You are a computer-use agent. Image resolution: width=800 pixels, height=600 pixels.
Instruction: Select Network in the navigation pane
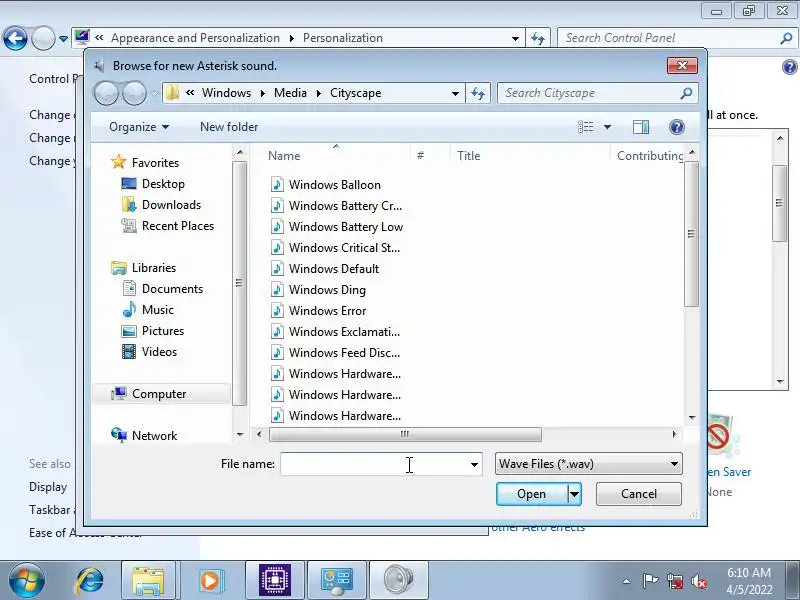pos(155,436)
